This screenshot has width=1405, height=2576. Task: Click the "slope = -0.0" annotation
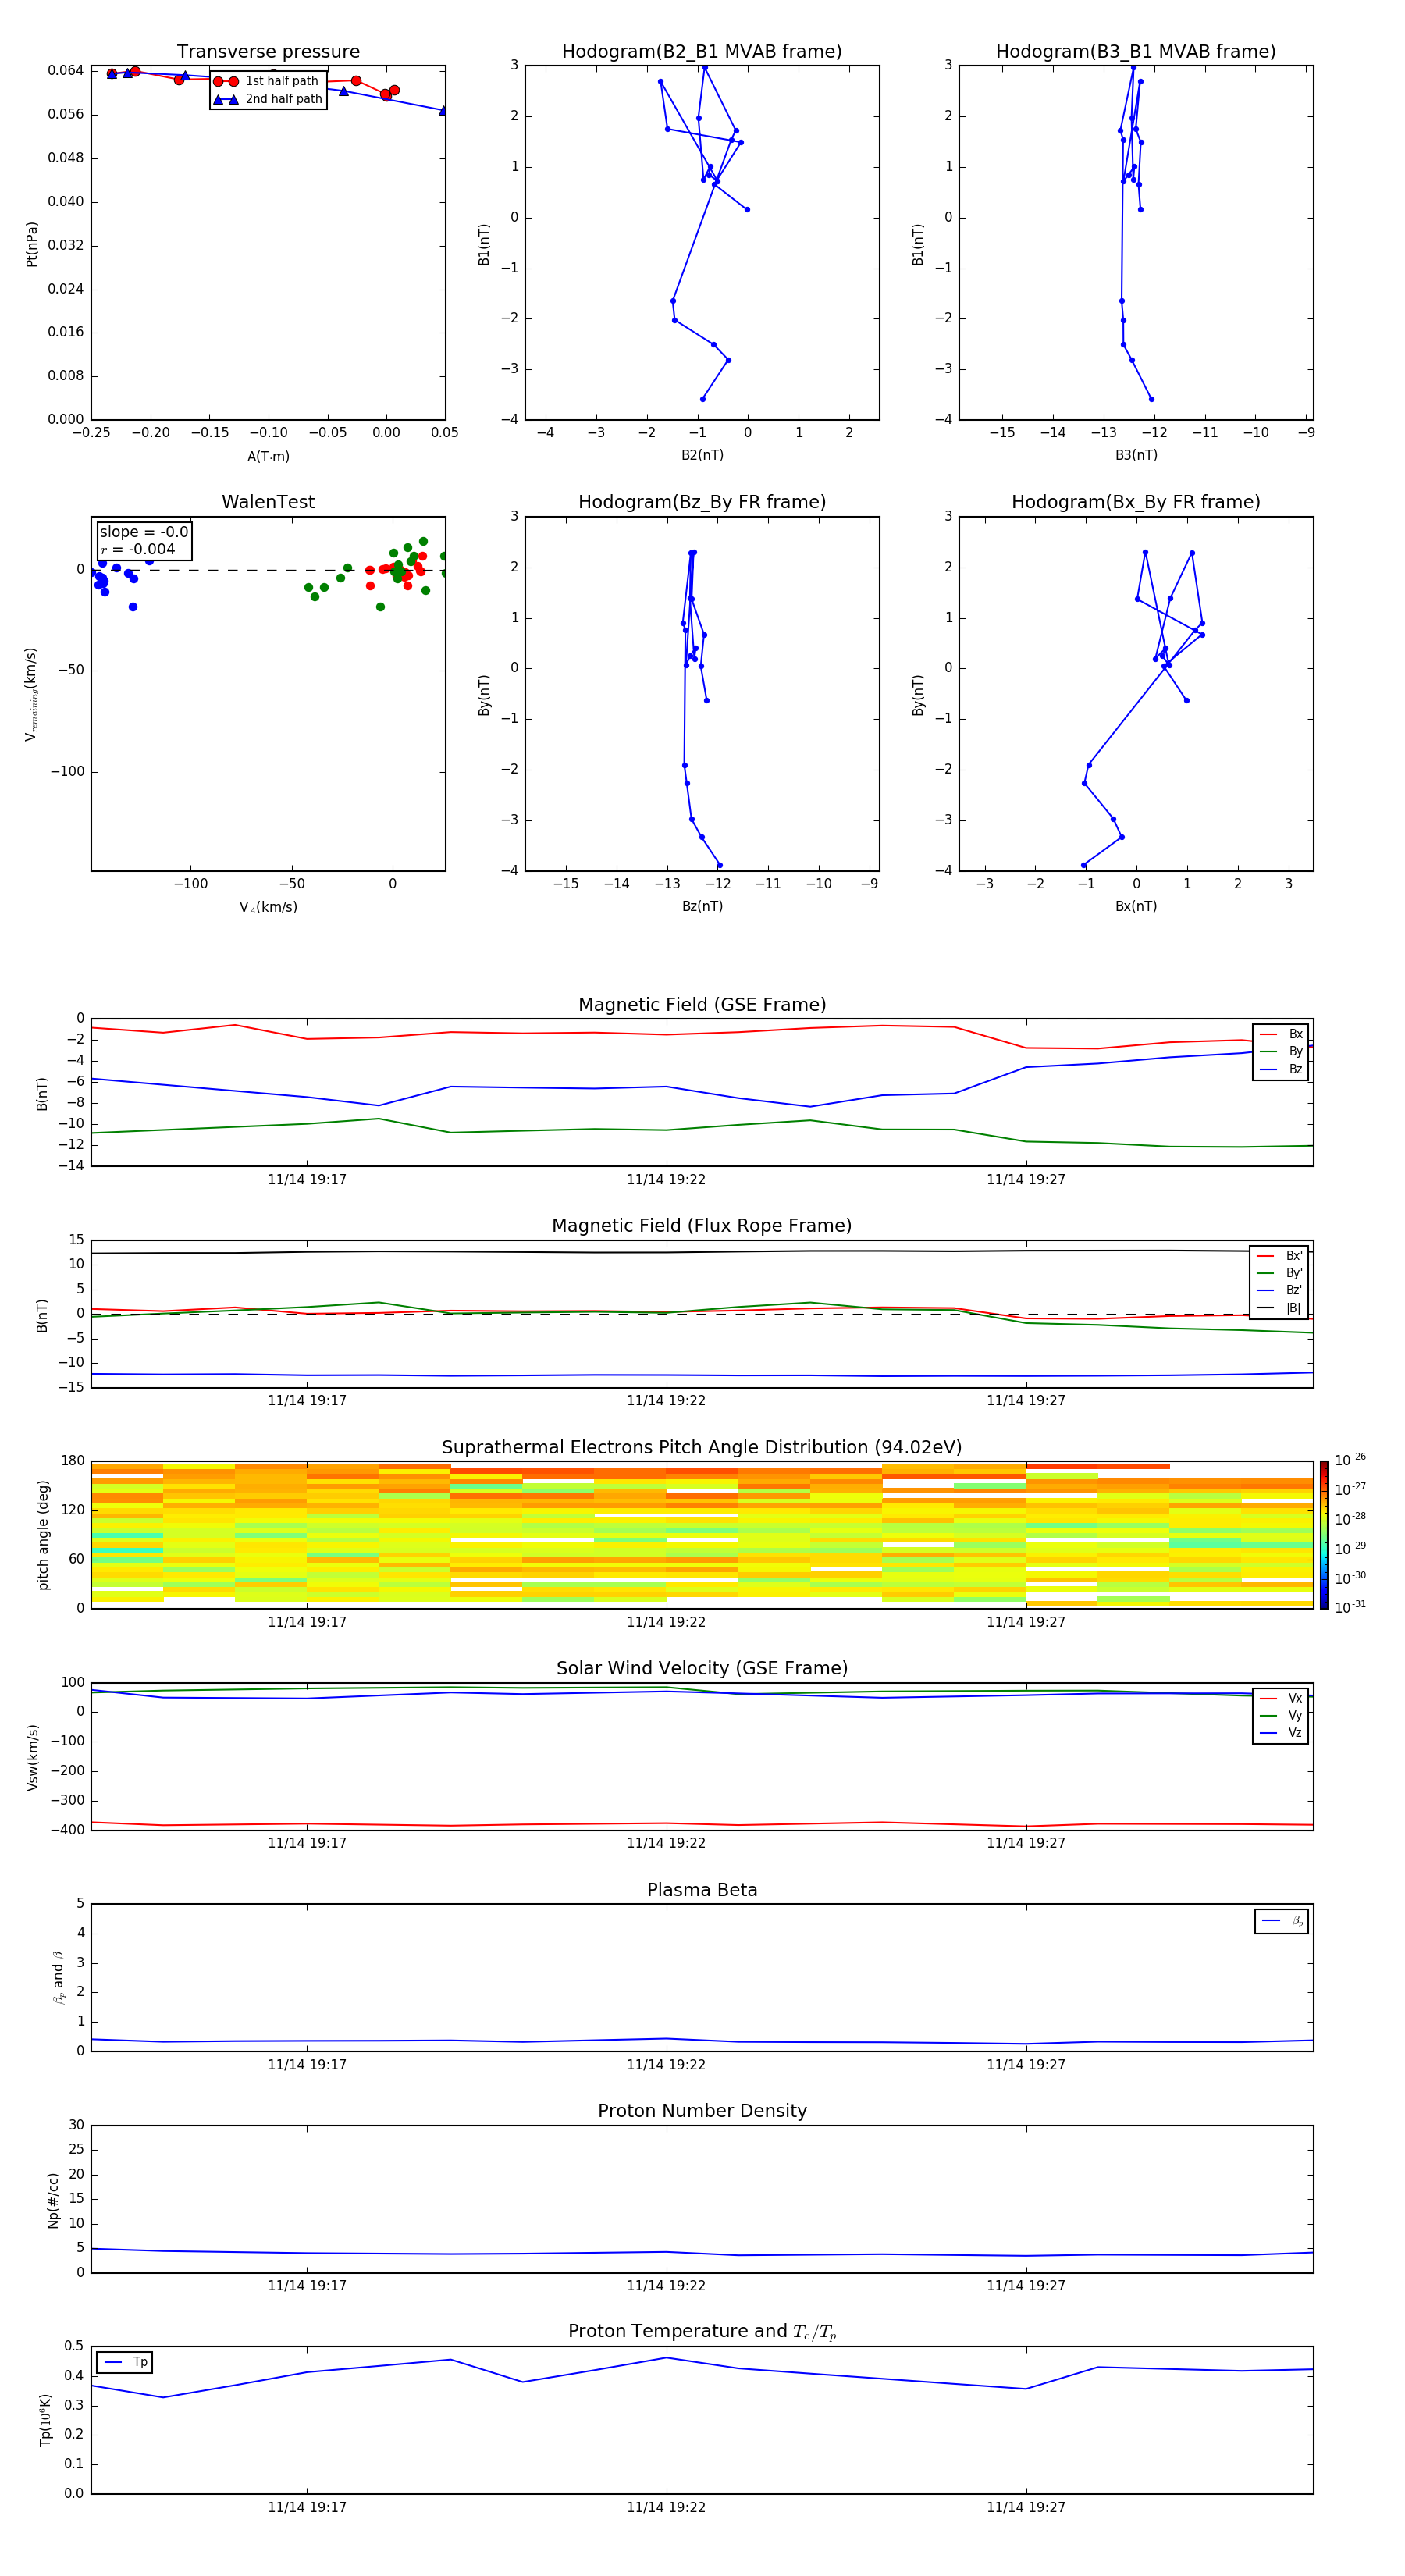(x=144, y=532)
